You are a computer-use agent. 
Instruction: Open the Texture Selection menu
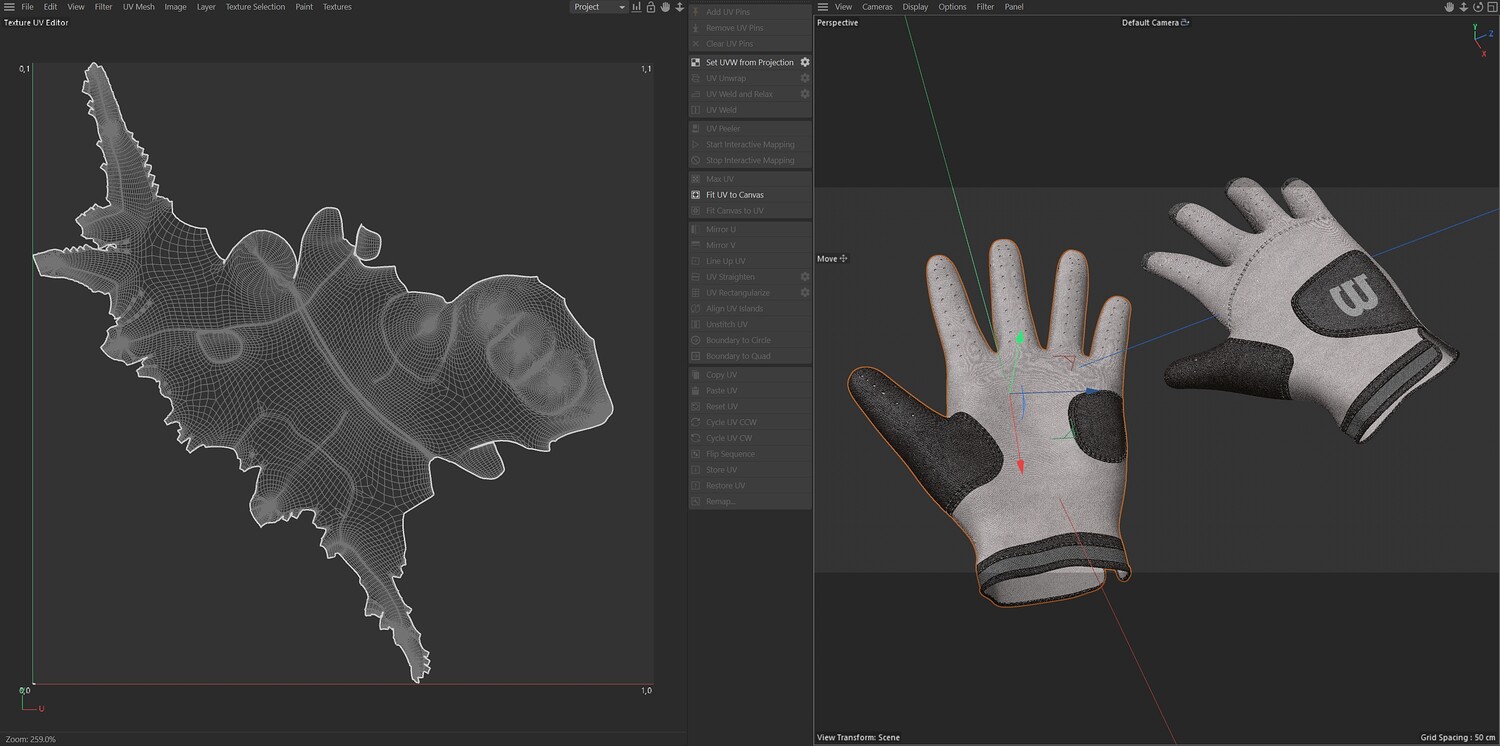(x=255, y=7)
